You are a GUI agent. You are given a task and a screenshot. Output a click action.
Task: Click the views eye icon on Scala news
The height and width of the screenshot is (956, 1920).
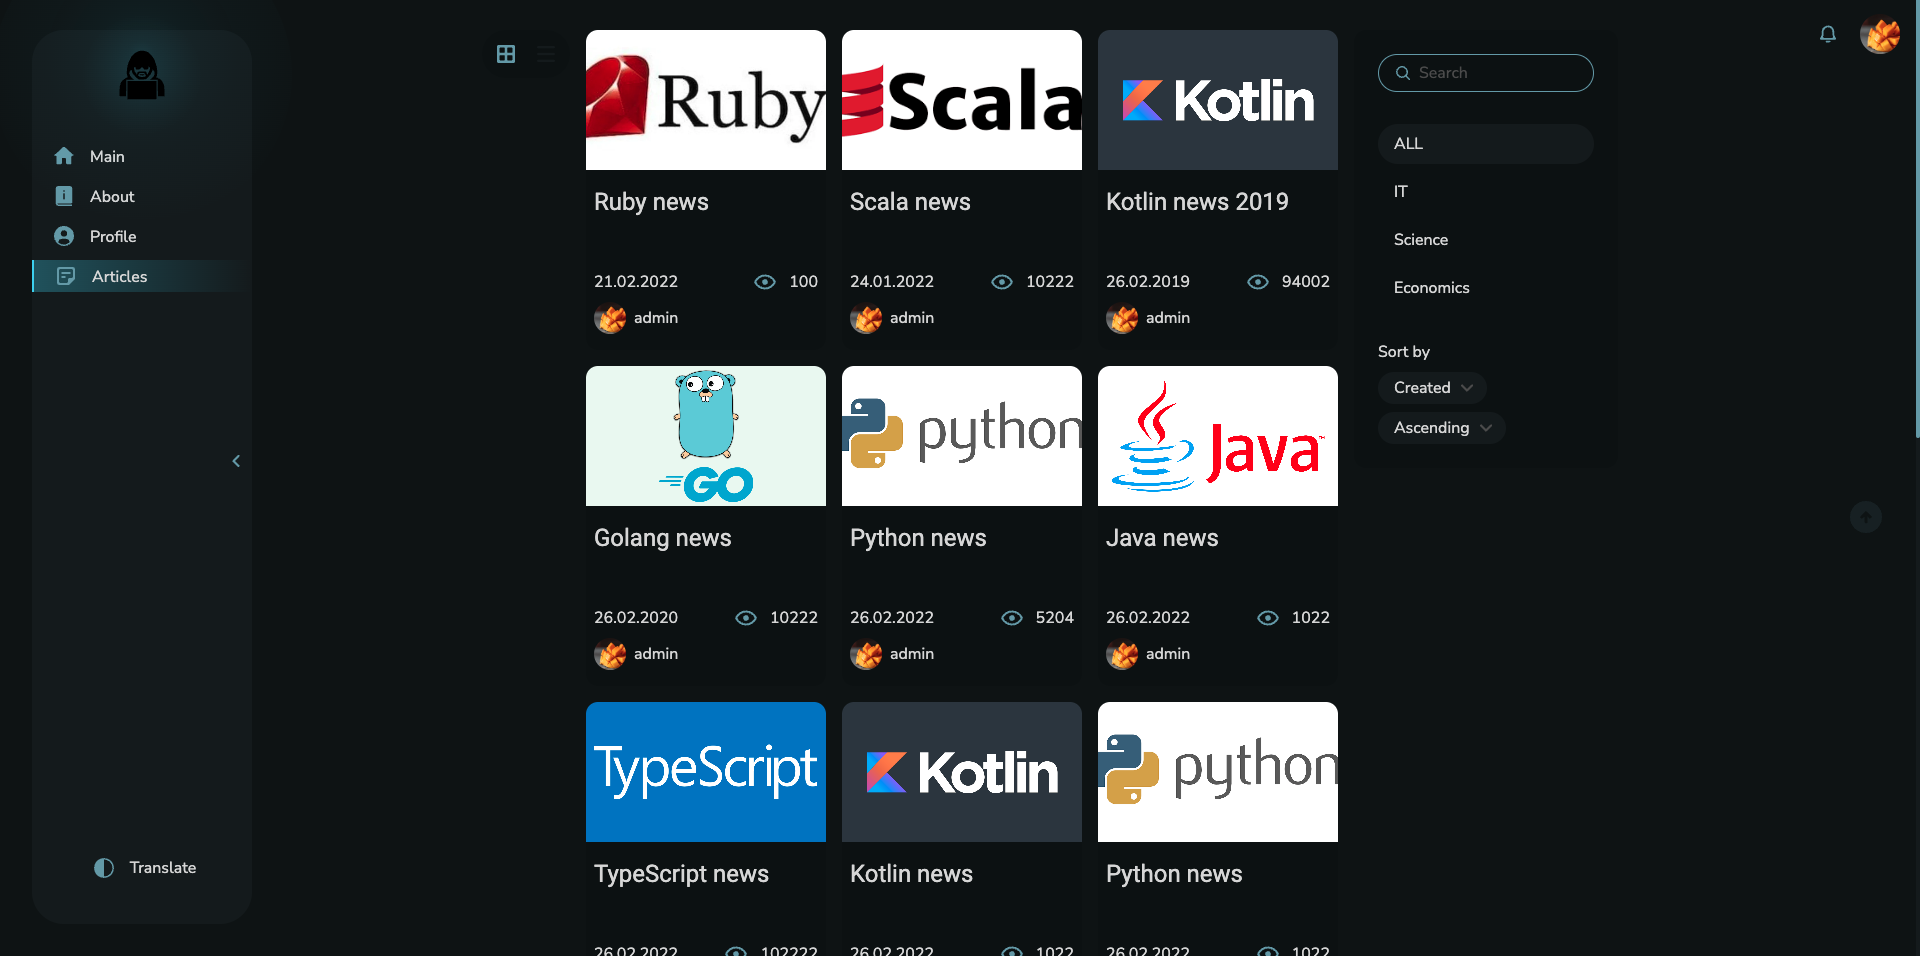1002,282
